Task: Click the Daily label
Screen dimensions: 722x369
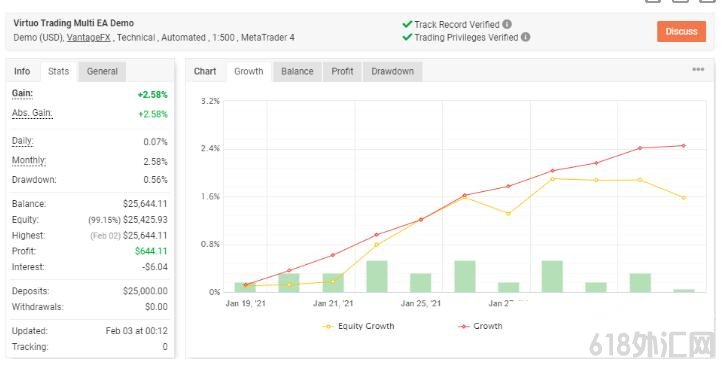Action: (23, 141)
